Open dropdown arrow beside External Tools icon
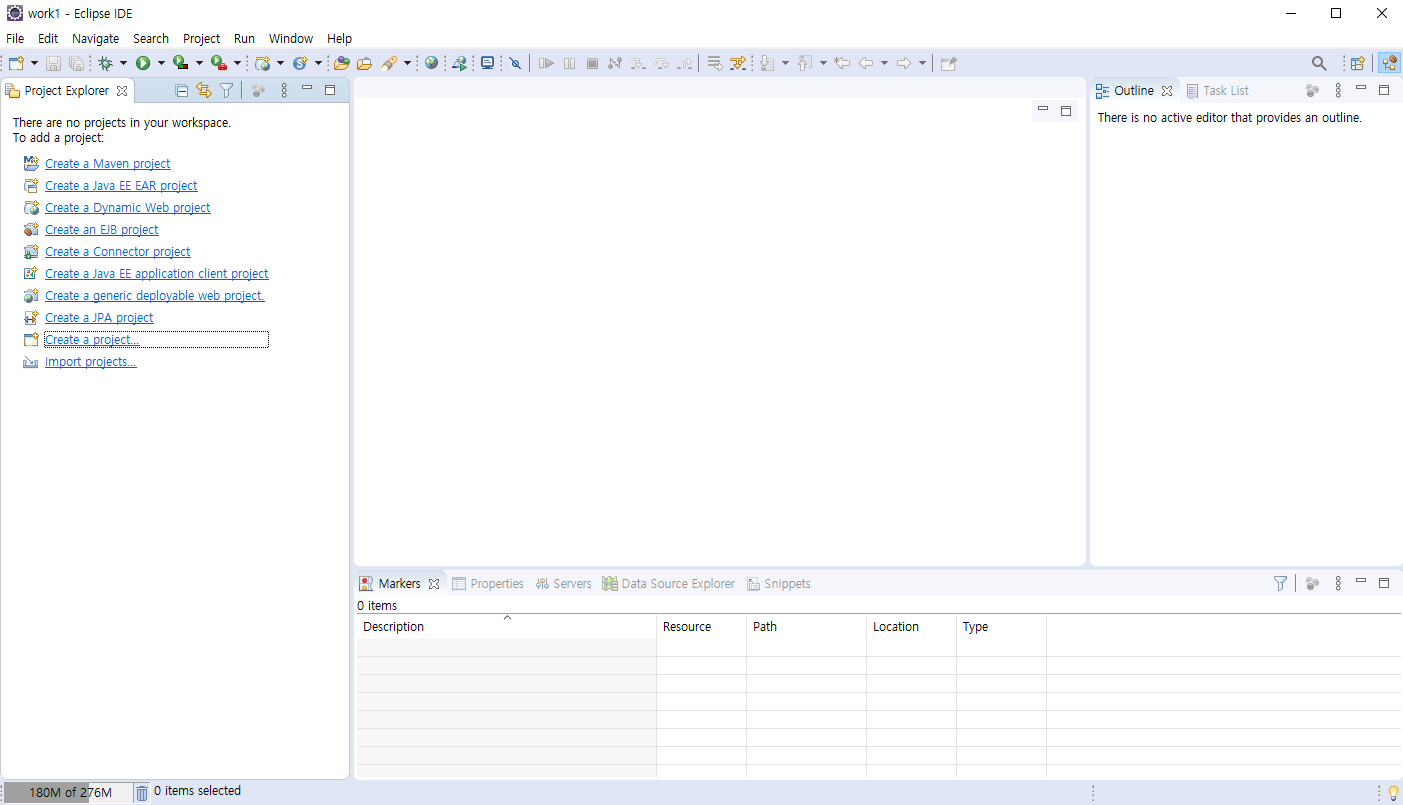The image size is (1403, 805). point(237,63)
